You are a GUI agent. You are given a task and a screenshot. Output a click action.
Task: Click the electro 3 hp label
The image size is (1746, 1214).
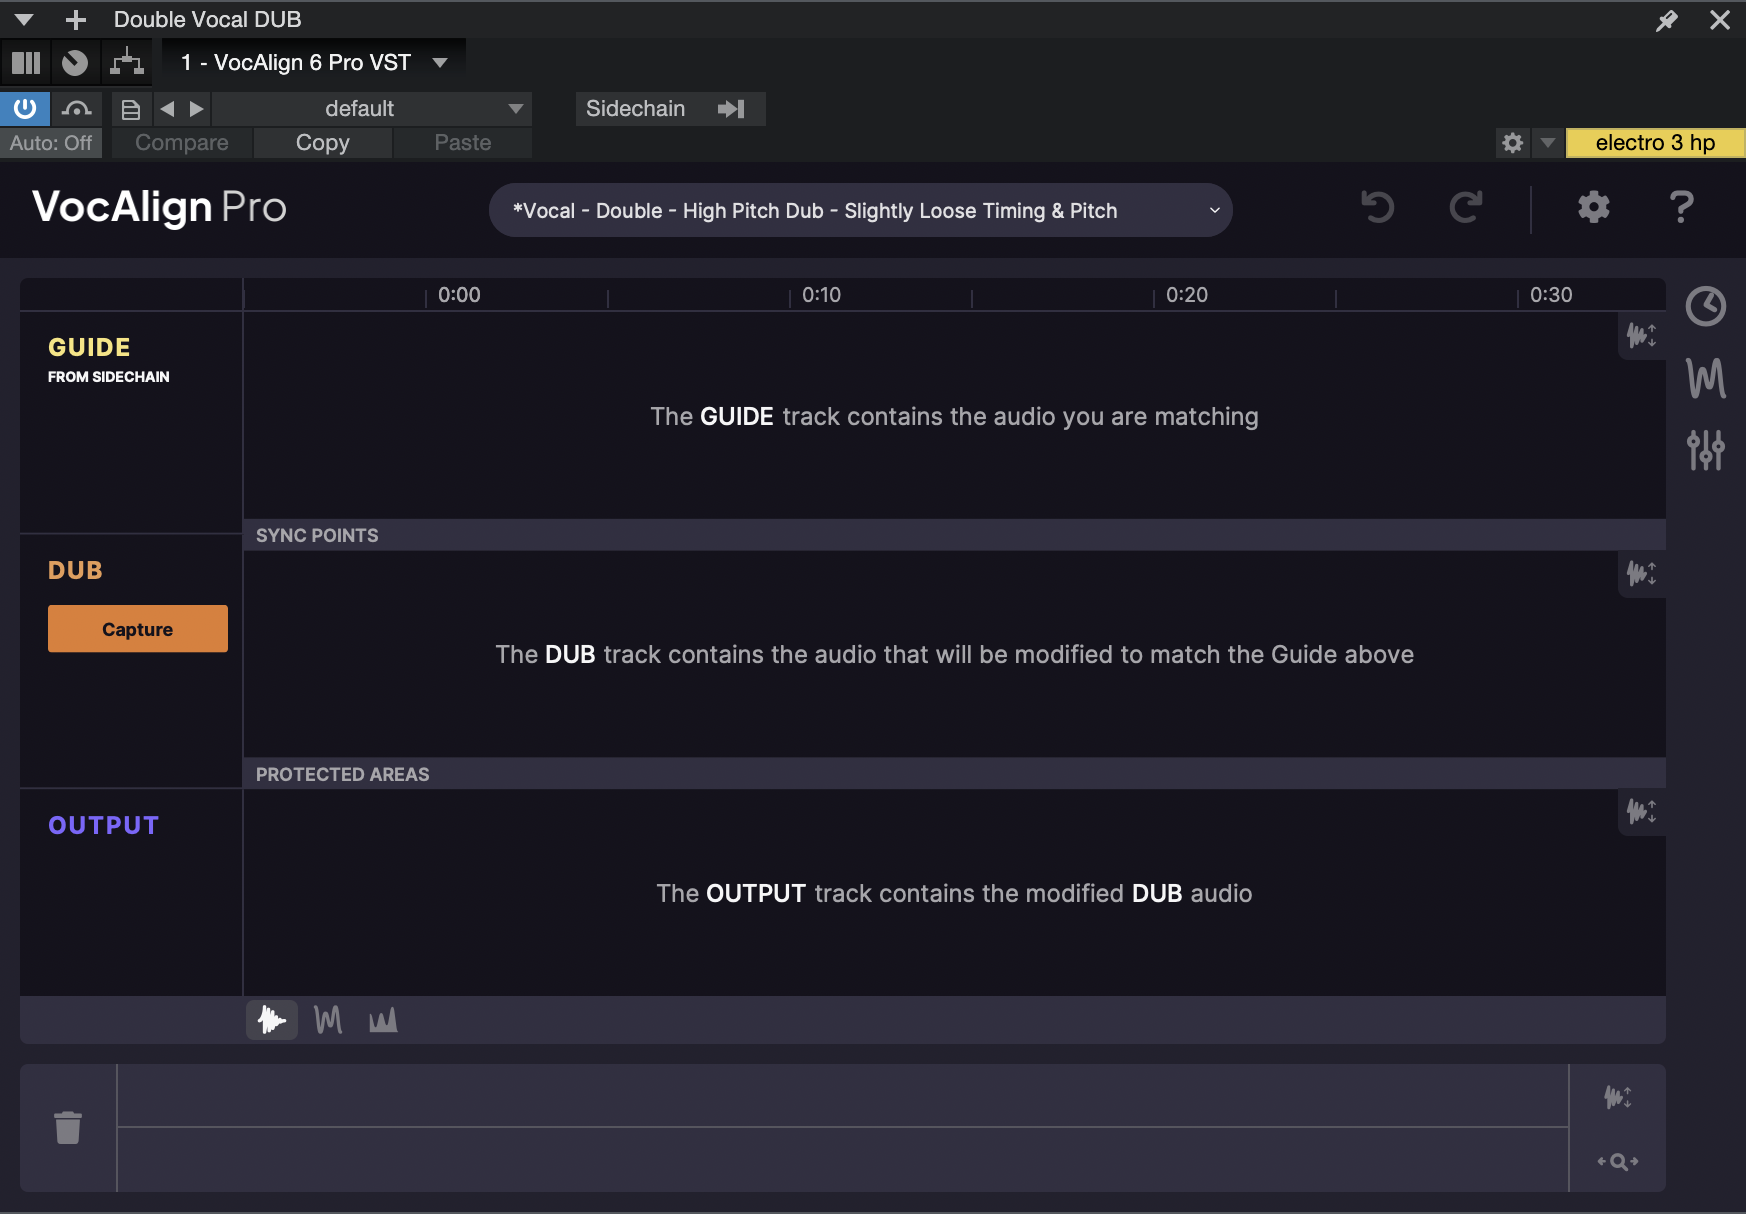pyautogui.click(x=1654, y=142)
